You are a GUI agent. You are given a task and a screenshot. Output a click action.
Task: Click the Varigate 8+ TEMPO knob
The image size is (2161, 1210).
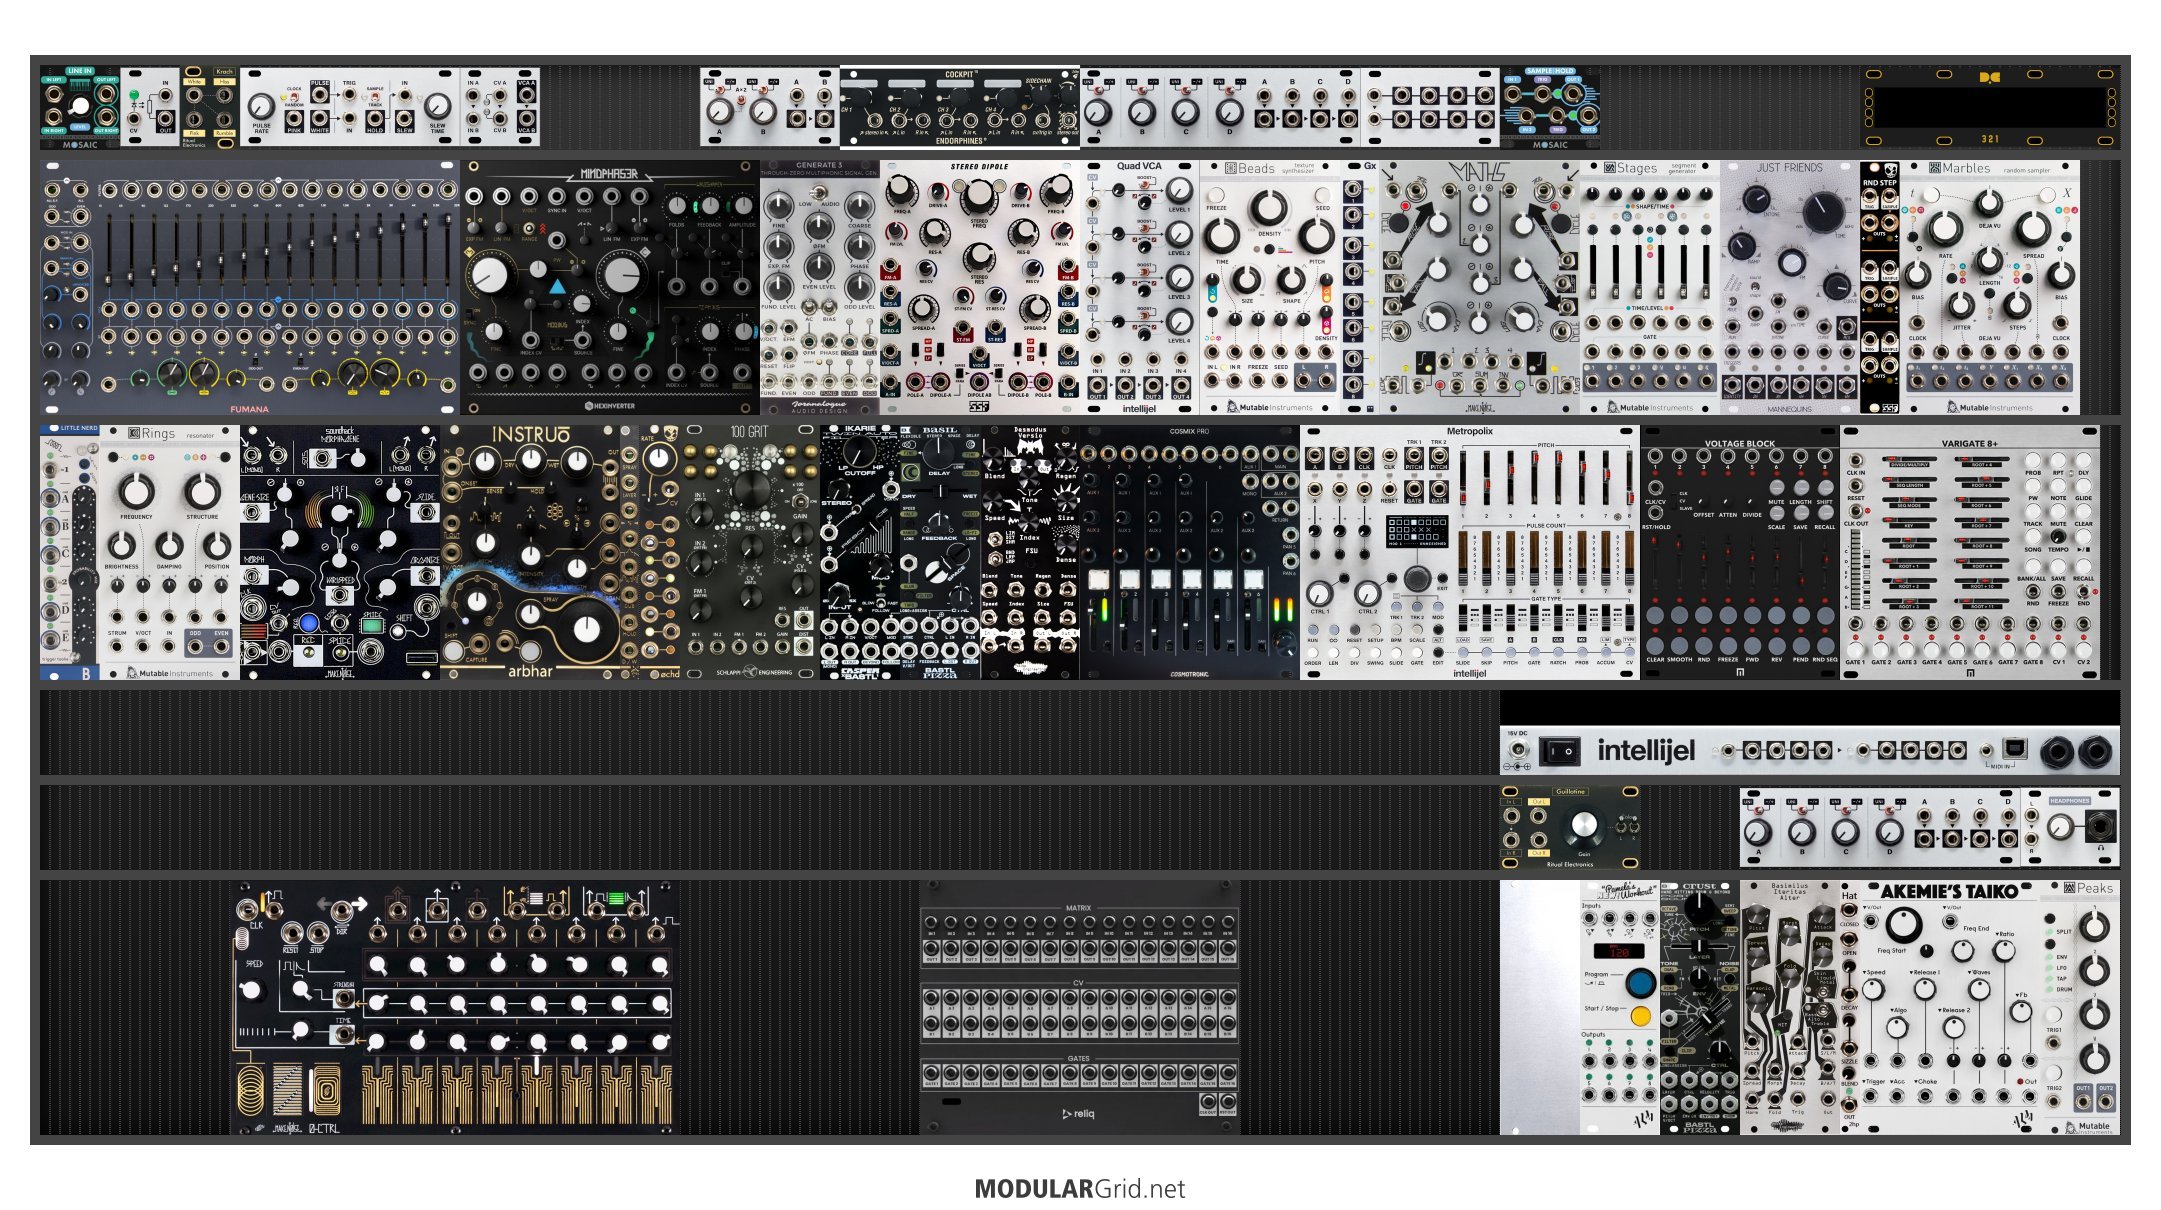coord(2058,536)
